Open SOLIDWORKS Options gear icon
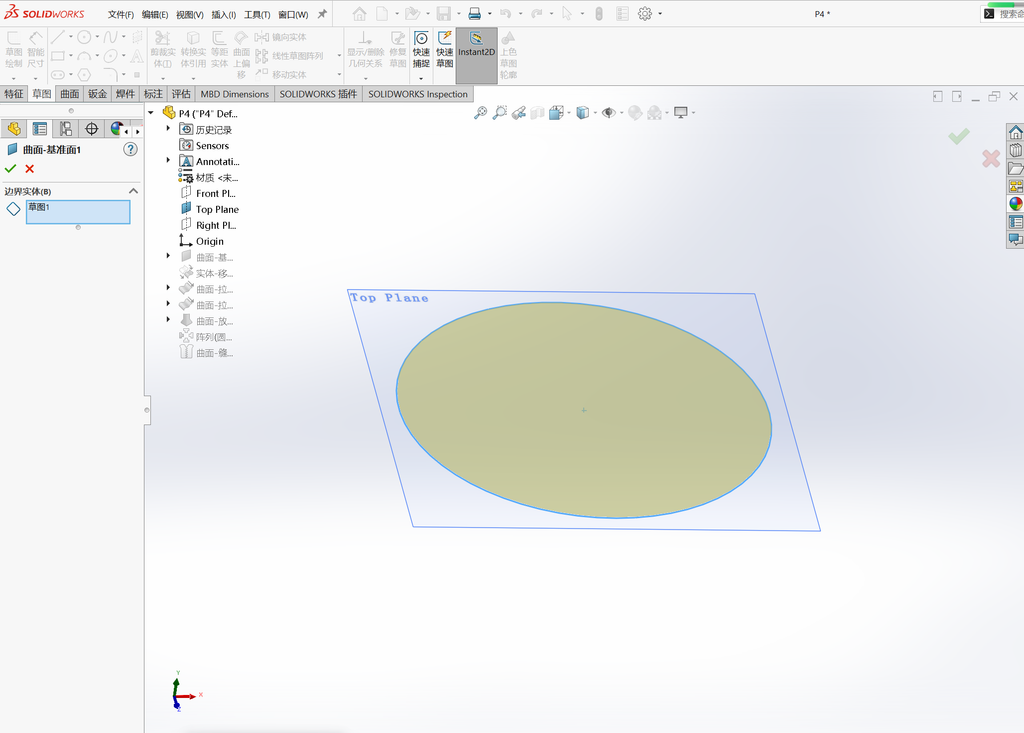This screenshot has width=1024, height=733. click(x=645, y=14)
